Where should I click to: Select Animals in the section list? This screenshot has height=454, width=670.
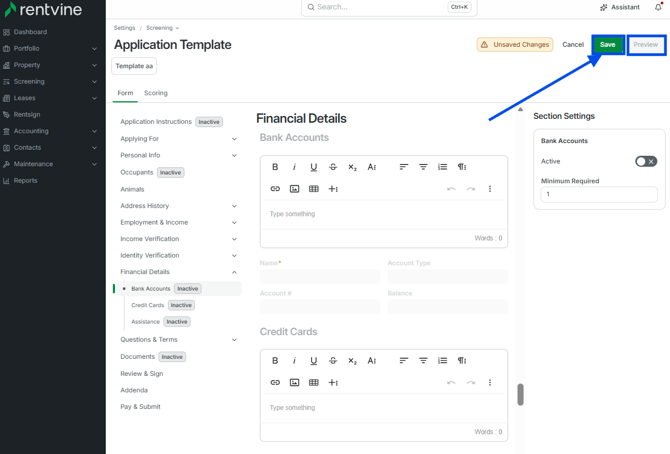pos(132,189)
